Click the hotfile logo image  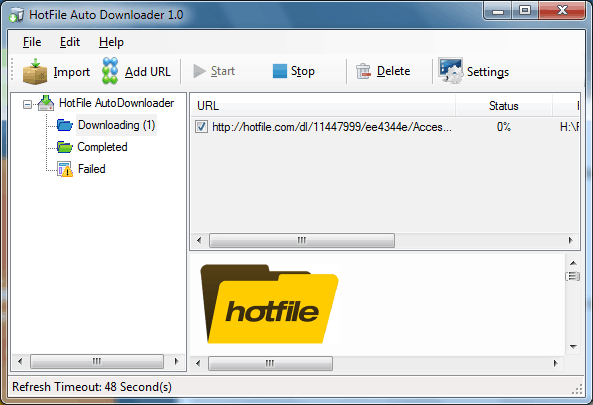269,304
